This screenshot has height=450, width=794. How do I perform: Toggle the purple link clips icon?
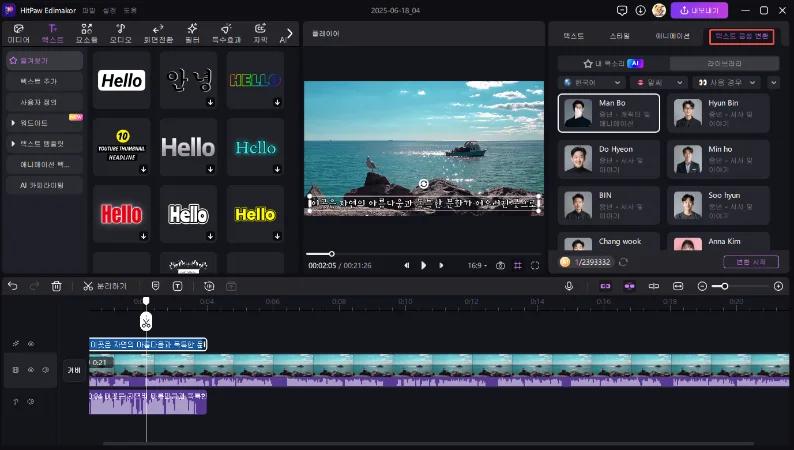pyautogui.click(x=605, y=286)
